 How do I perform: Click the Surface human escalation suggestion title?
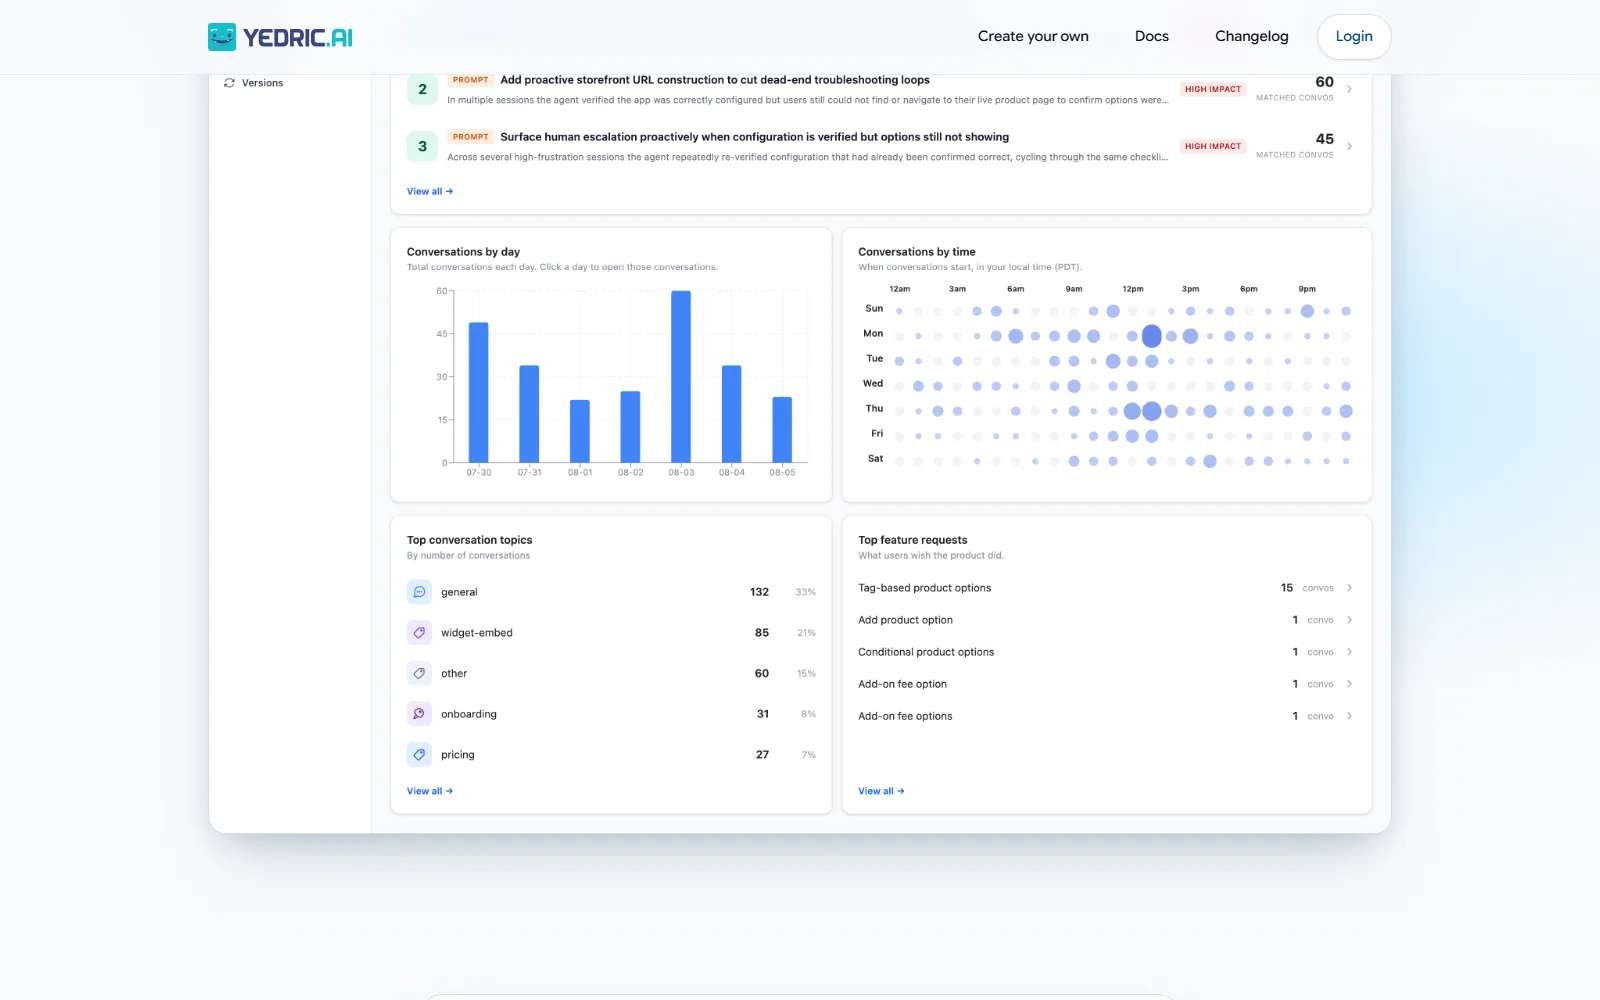[x=755, y=137]
